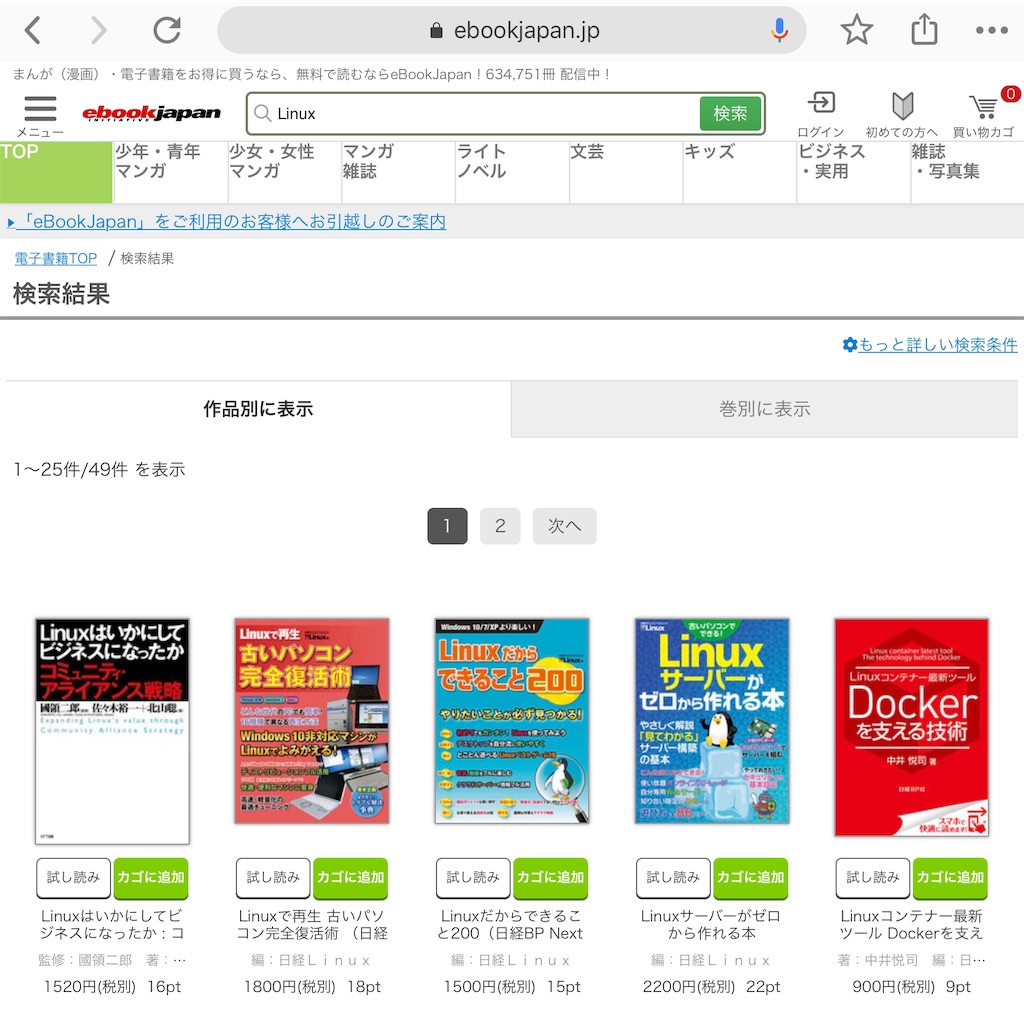Image resolution: width=1024 pixels, height=1013 pixels.
Task: Click 試し読み for Linuxサーバーがゼロから作れる本
Action: (x=673, y=878)
